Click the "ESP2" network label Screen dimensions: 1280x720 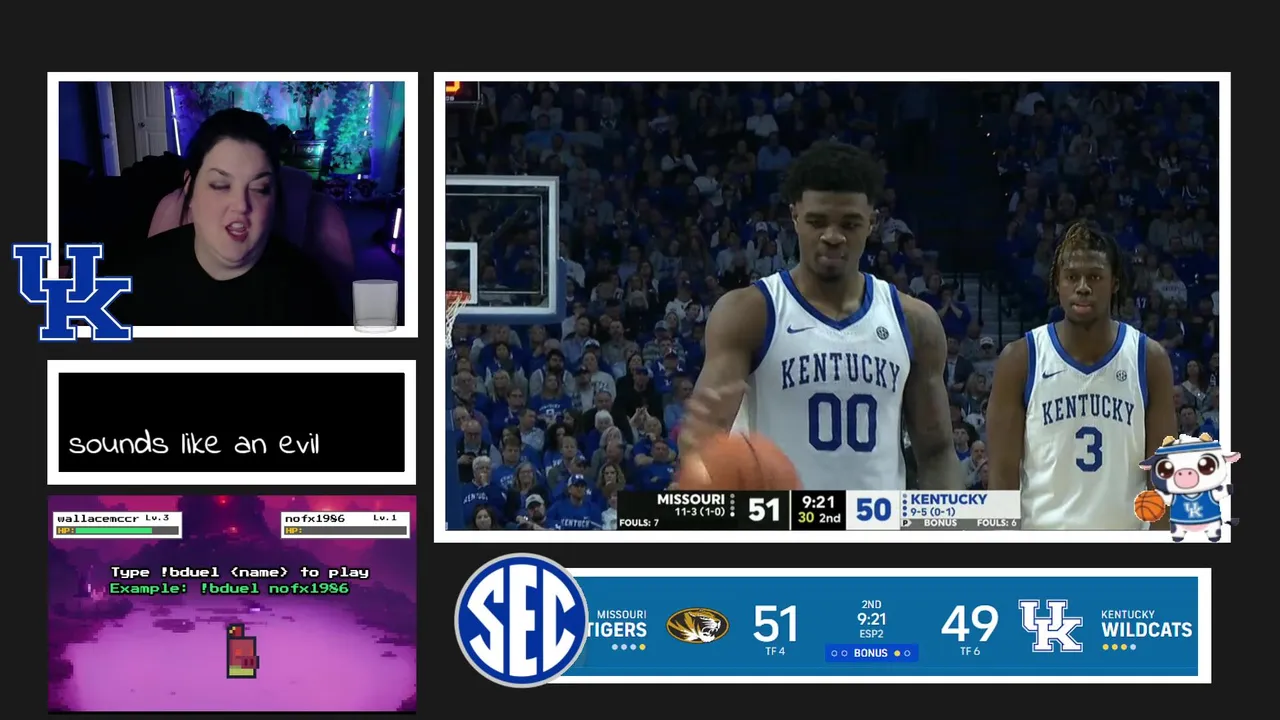pyautogui.click(x=871, y=634)
